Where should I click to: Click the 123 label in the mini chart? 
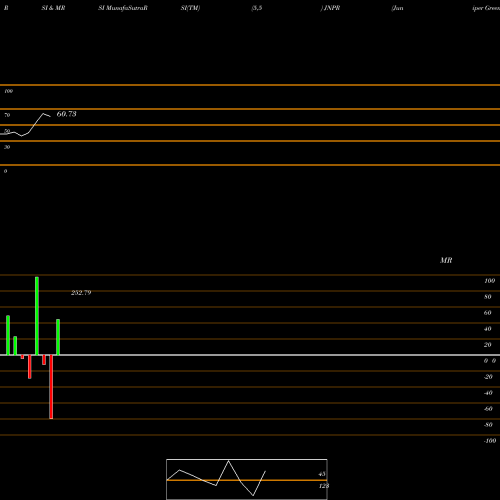click(x=324, y=486)
